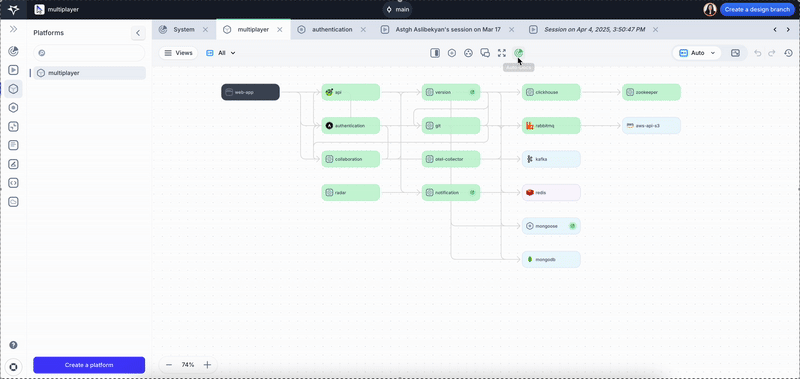Open the components hexagon icon in sidebar

pos(14,108)
